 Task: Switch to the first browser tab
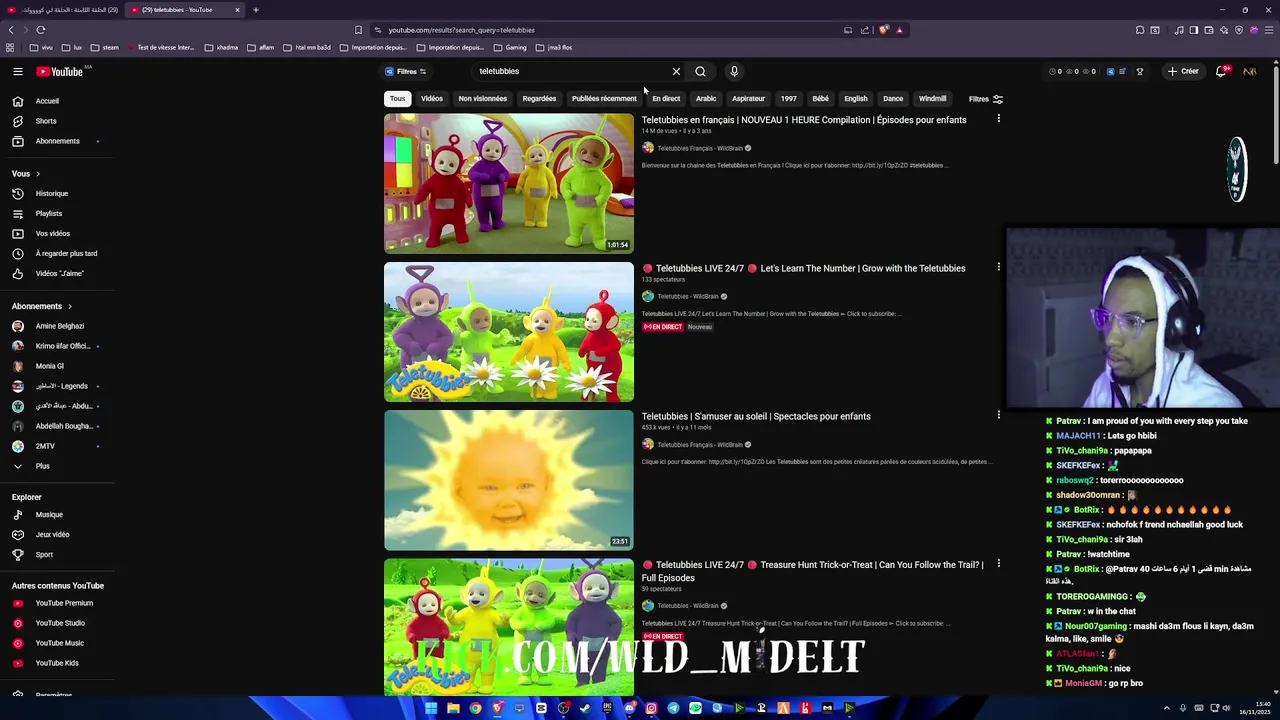tap(62, 10)
